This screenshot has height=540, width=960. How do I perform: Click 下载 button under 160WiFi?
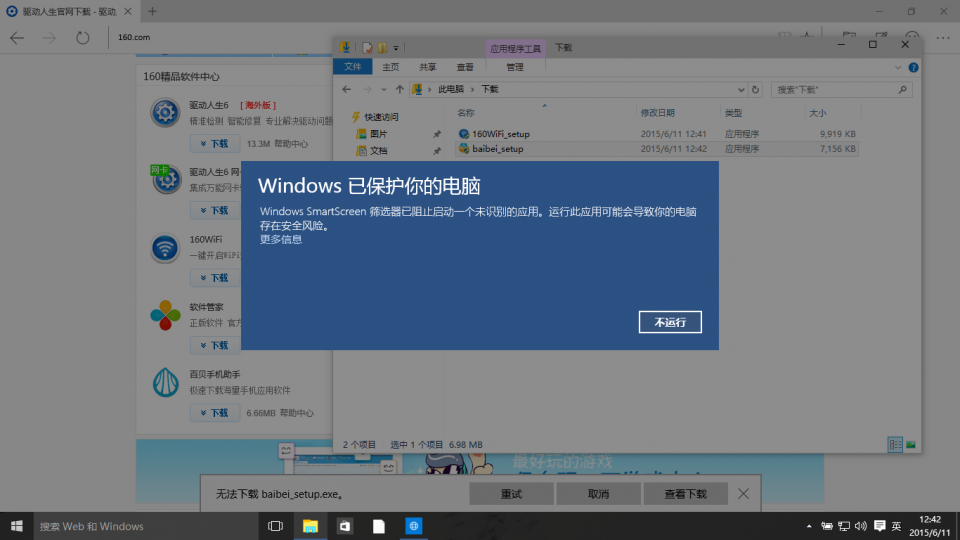tap(214, 278)
